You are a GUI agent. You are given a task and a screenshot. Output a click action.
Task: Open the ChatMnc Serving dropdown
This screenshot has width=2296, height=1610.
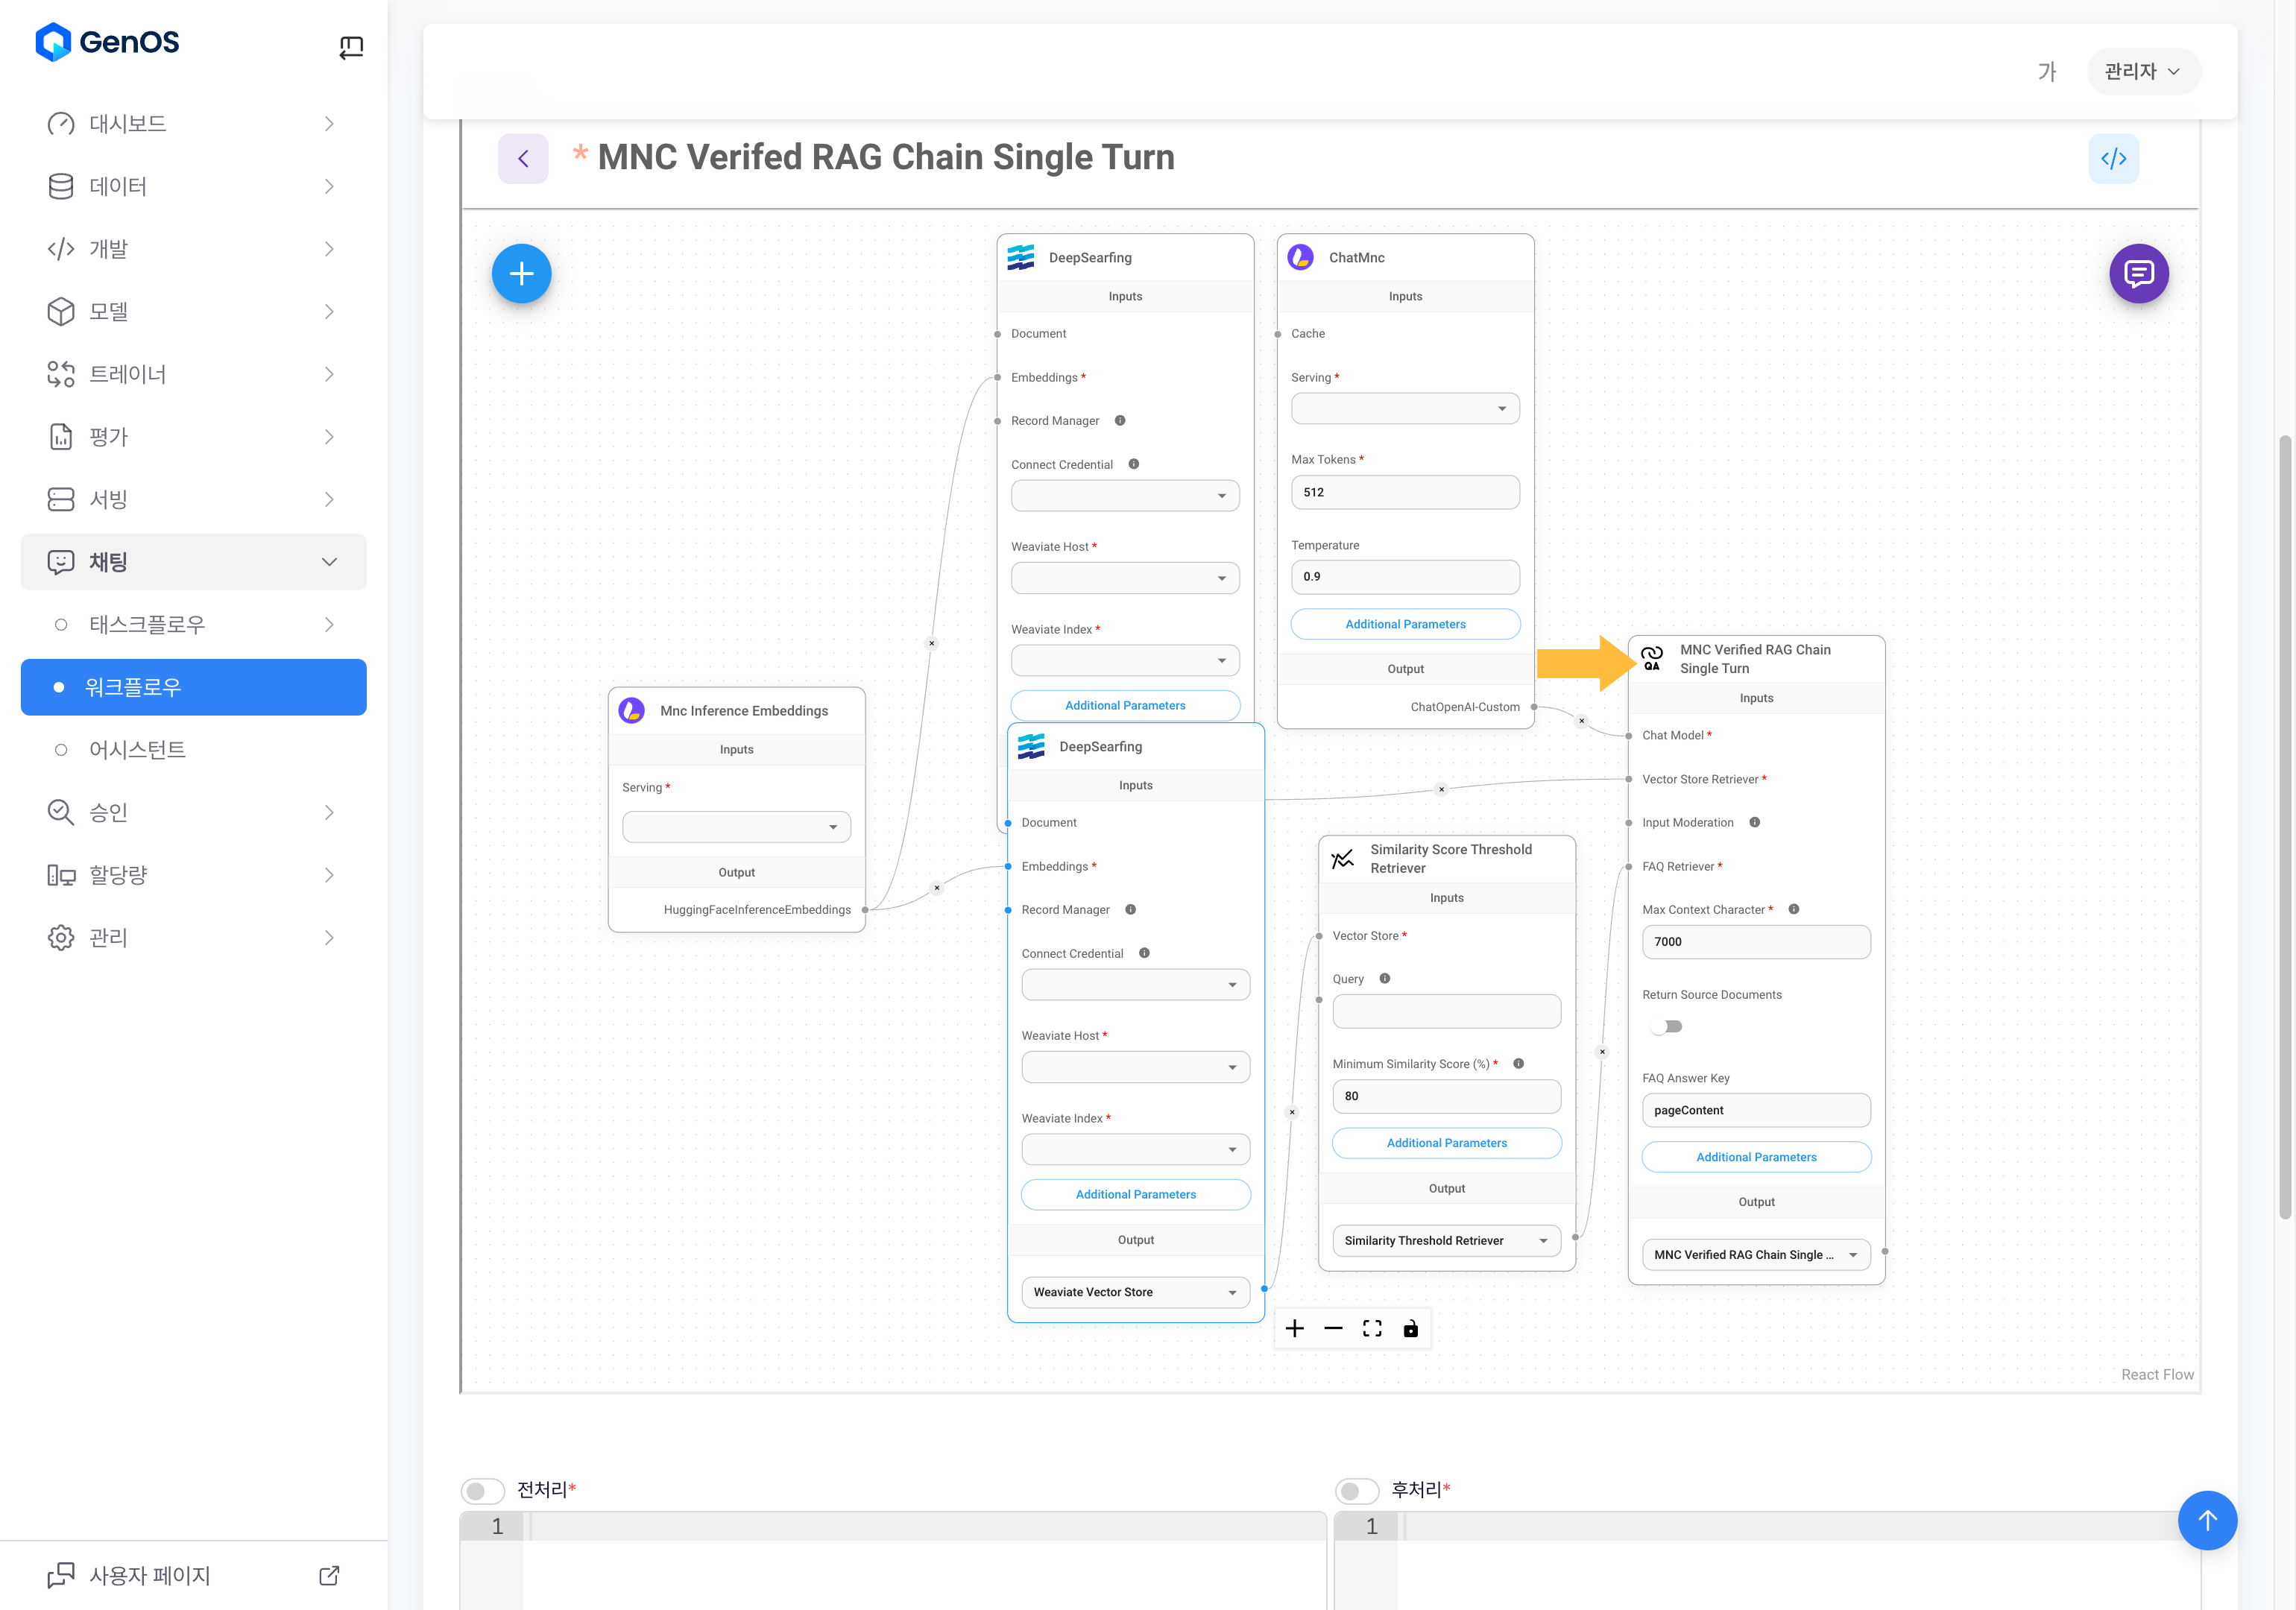pos(1404,408)
